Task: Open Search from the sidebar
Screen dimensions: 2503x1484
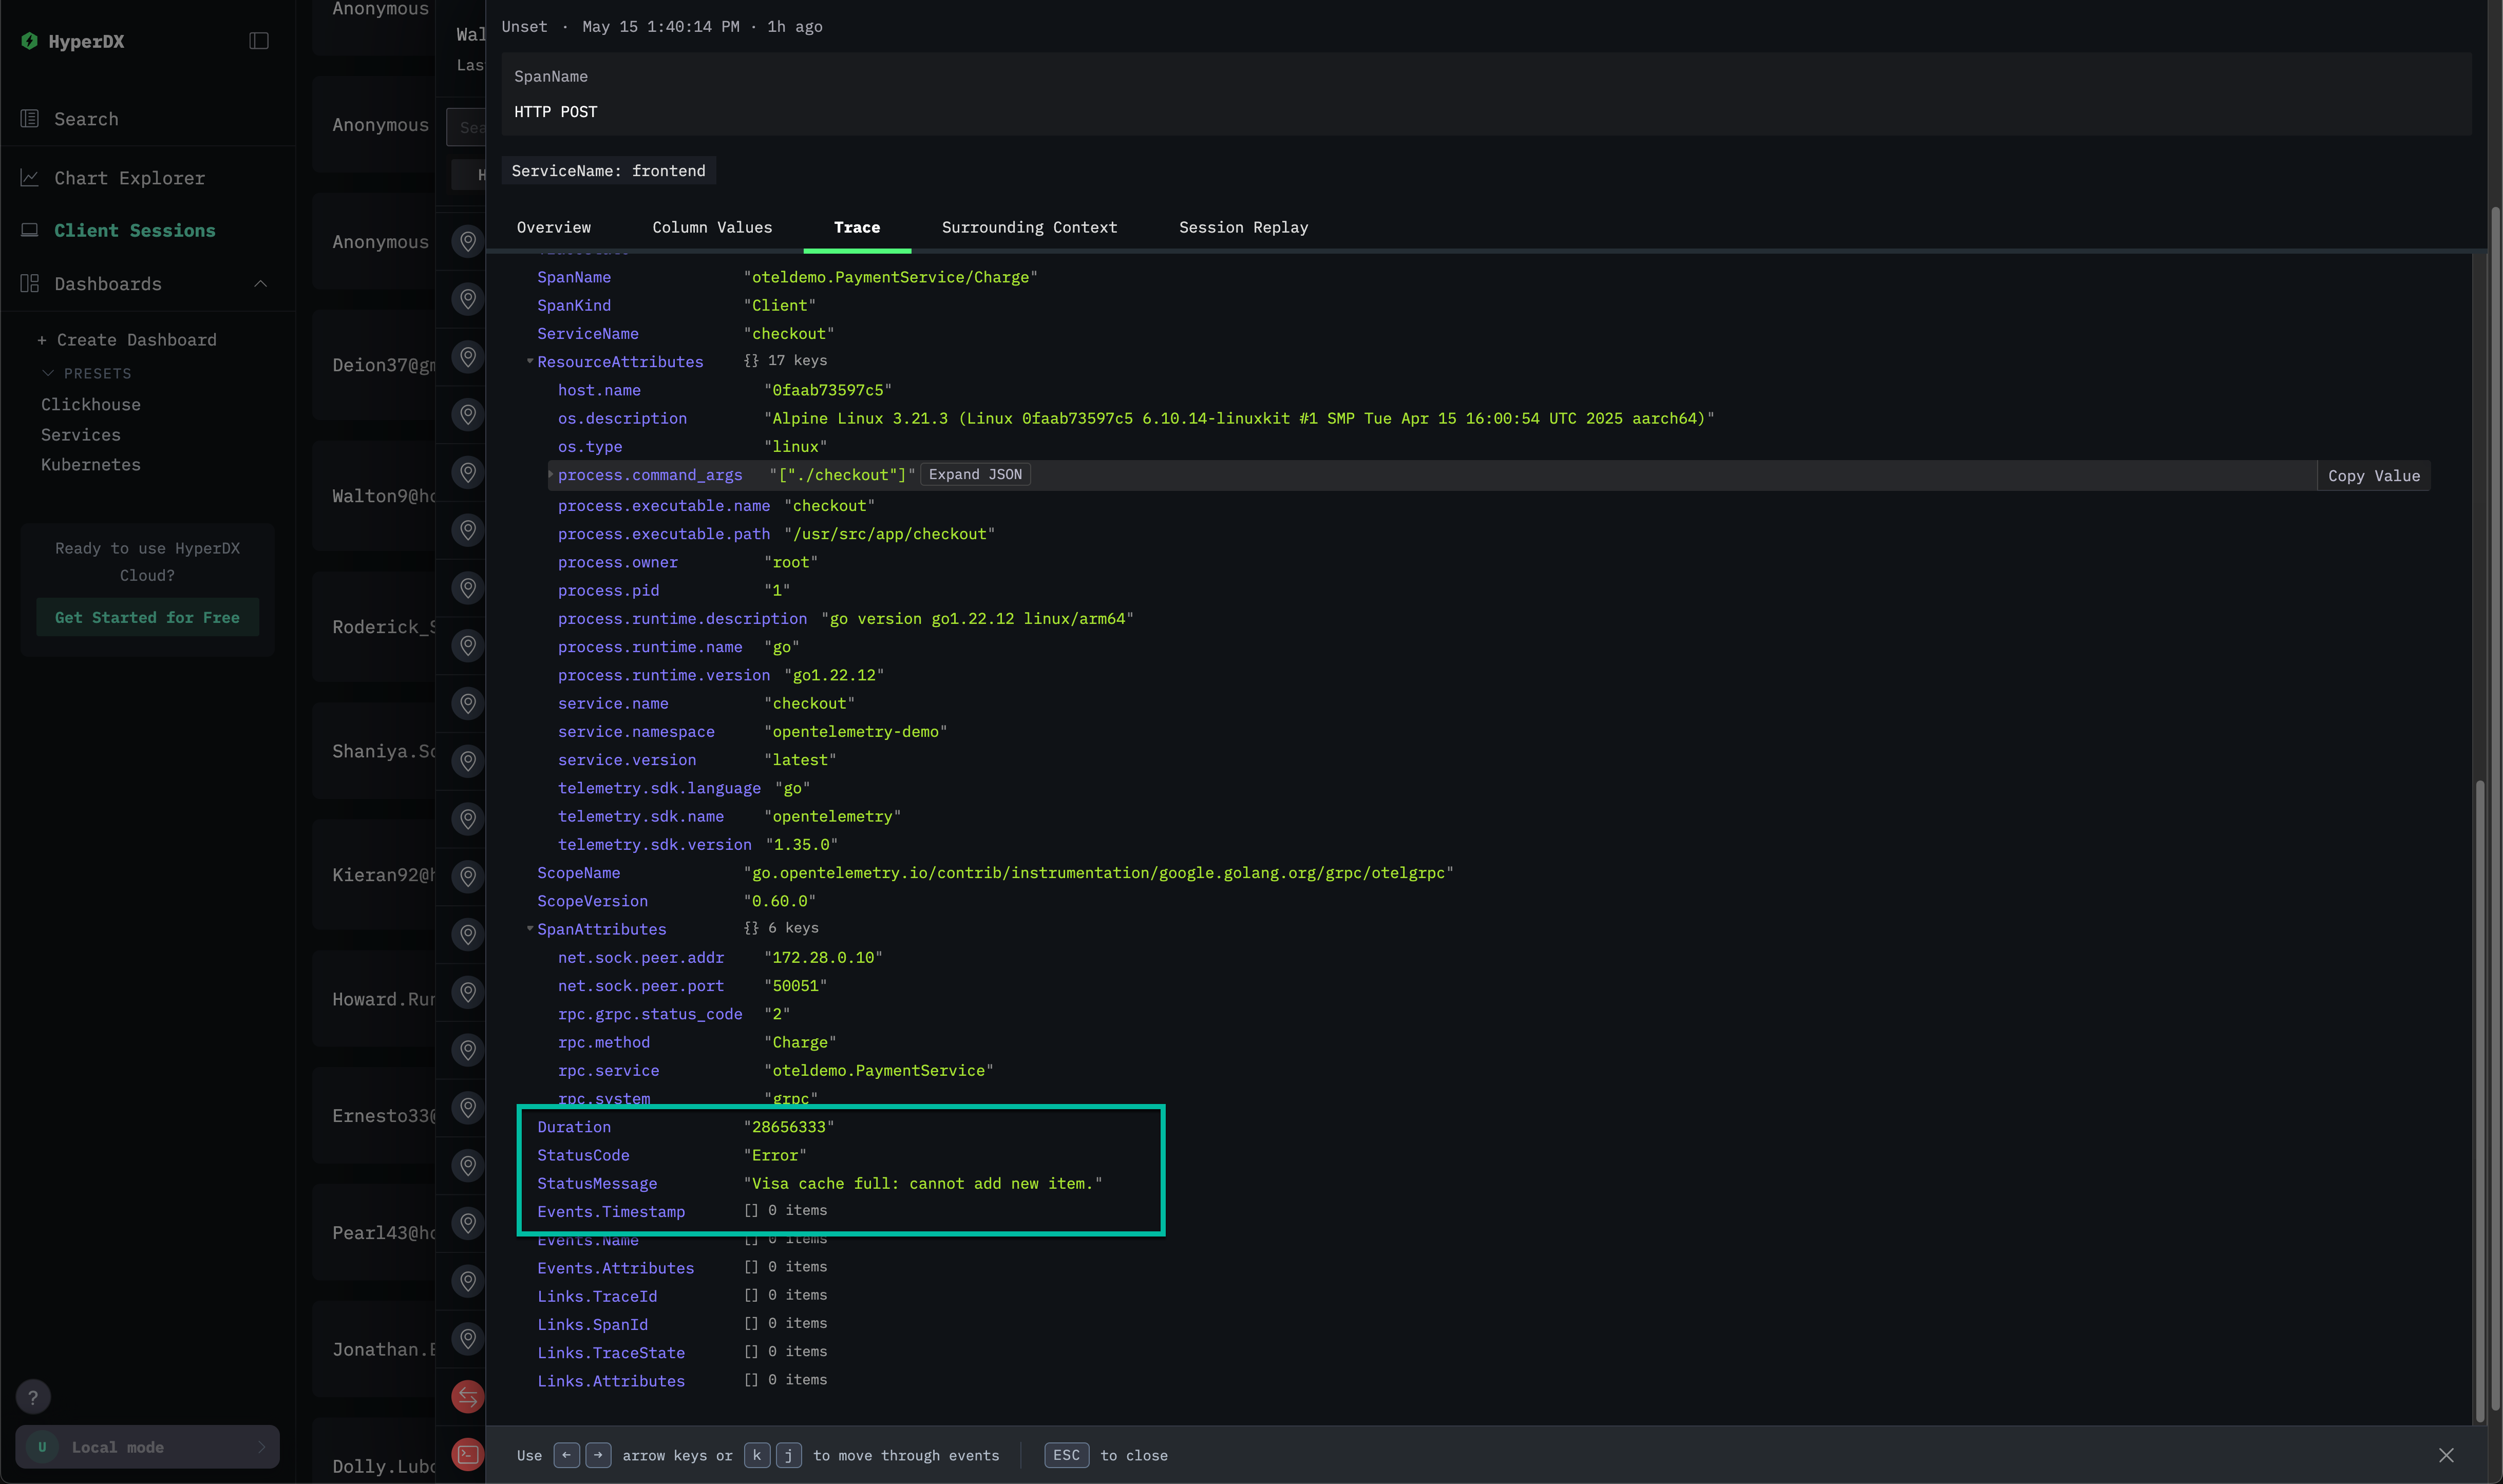Action: 86,119
